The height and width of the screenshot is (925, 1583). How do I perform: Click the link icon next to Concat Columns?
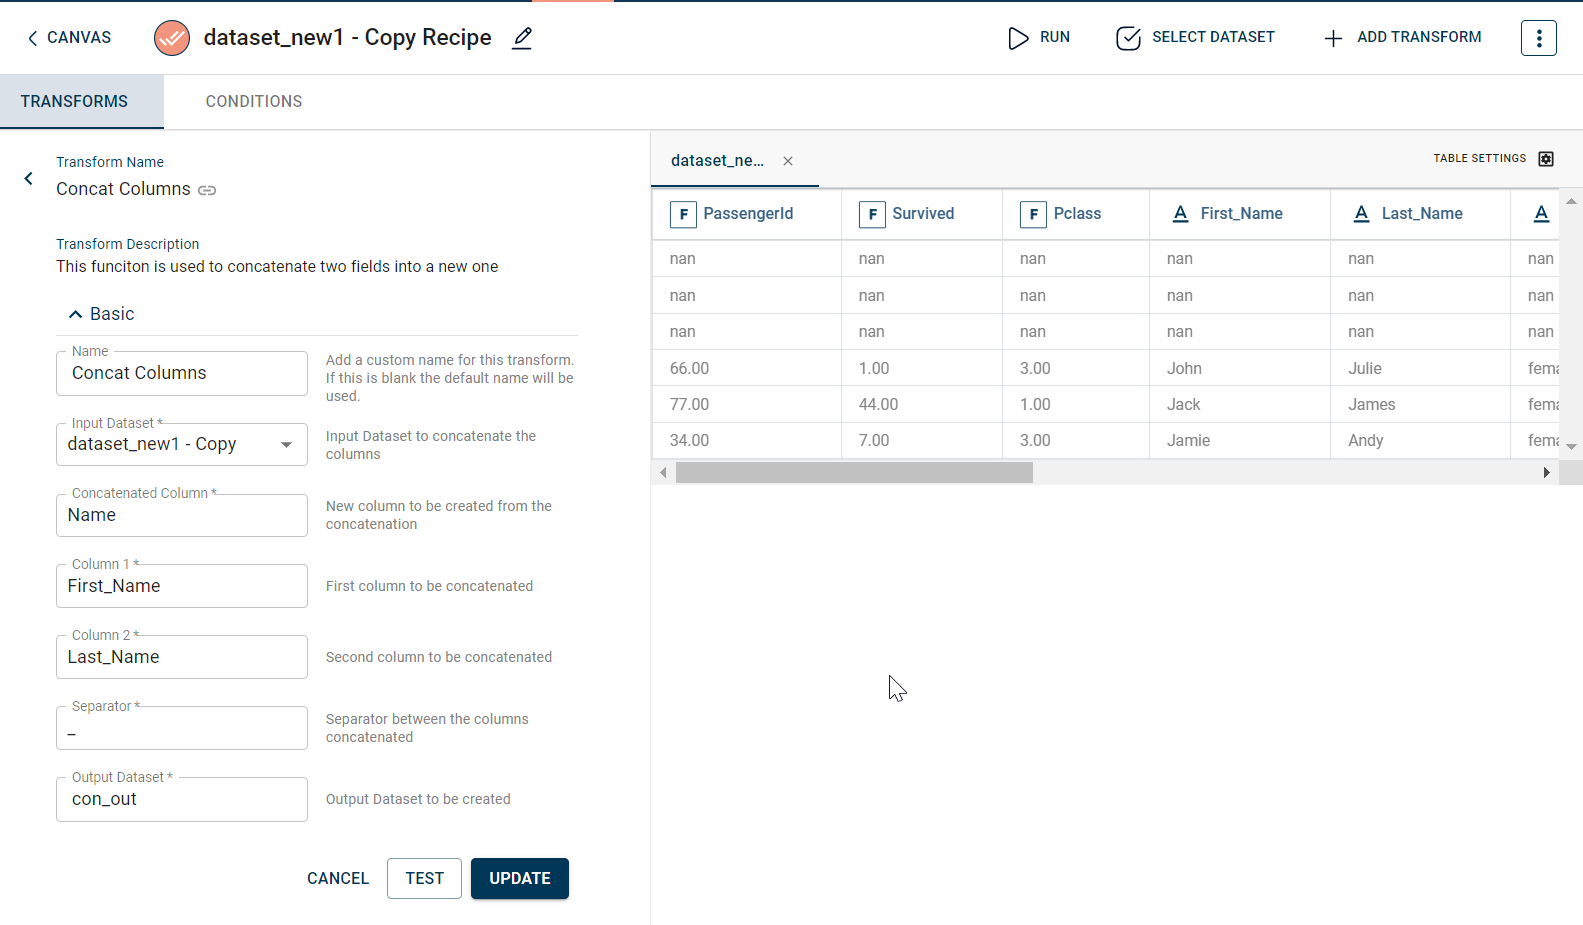(207, 190)
